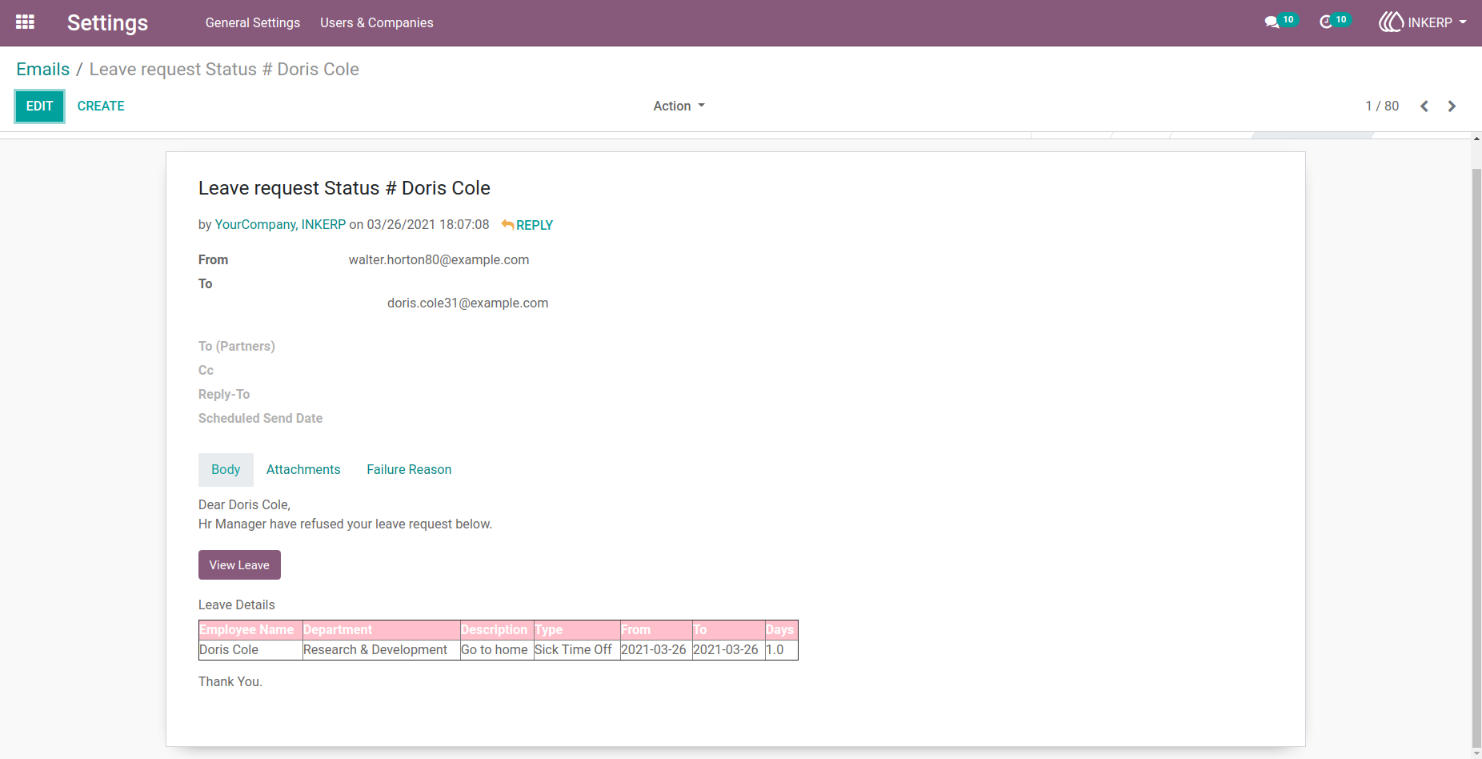Screen dimensions: 1482x759
Task: Click the View Leave button
Action: pos(240,565)
